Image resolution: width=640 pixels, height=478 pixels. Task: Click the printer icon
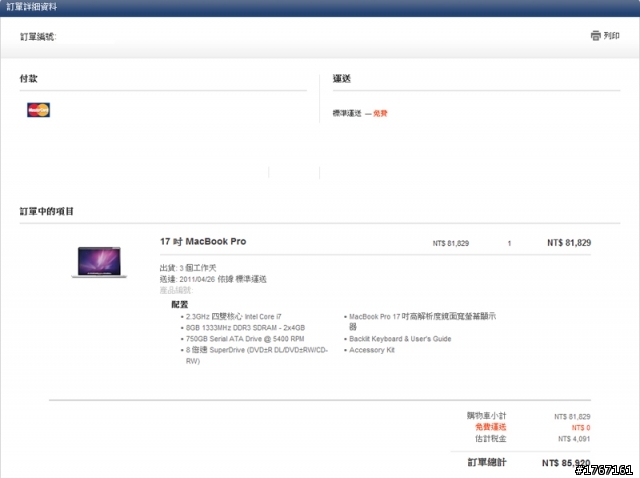point(596,36)
